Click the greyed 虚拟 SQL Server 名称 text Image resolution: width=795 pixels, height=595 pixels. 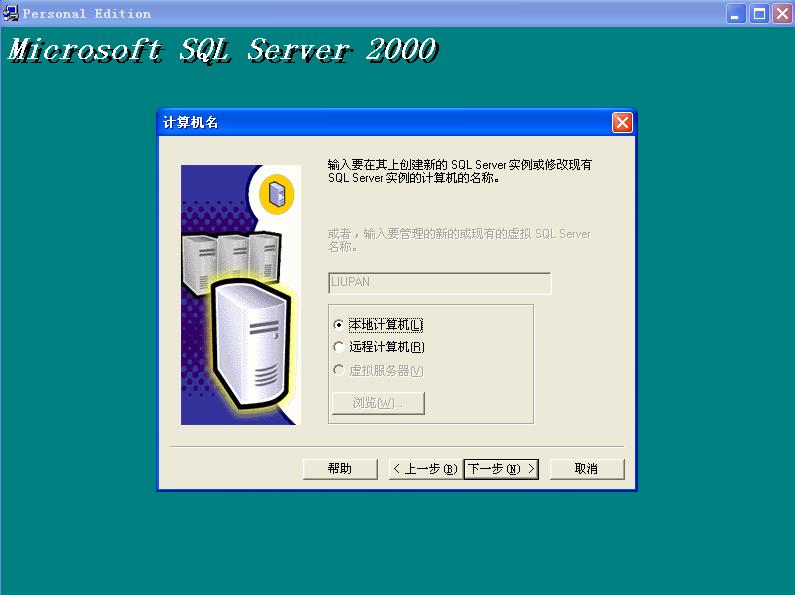[459, 240]
